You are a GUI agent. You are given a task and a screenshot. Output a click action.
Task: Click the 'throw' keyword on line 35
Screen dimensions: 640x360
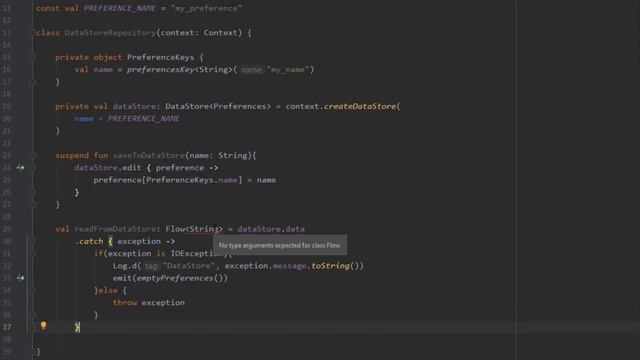point(125,302)
